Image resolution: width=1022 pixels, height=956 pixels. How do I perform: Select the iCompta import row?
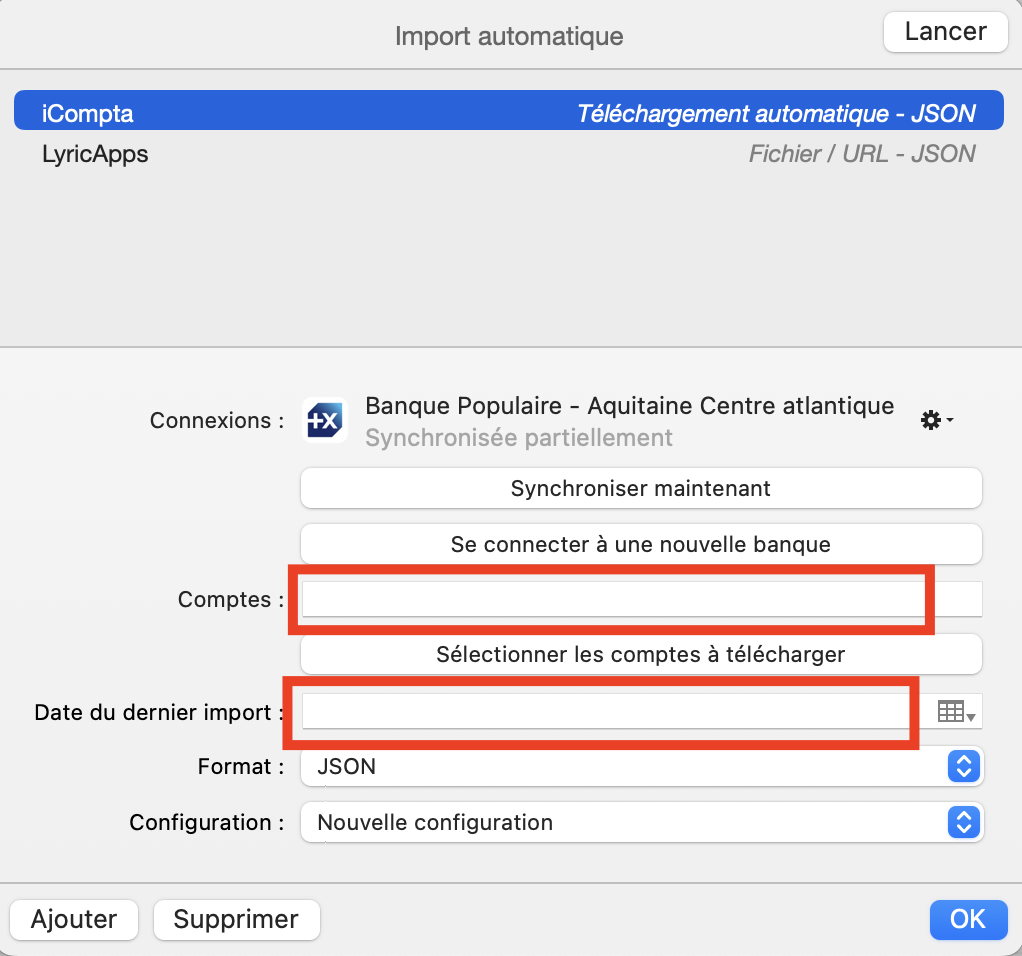tap(508, 110)
